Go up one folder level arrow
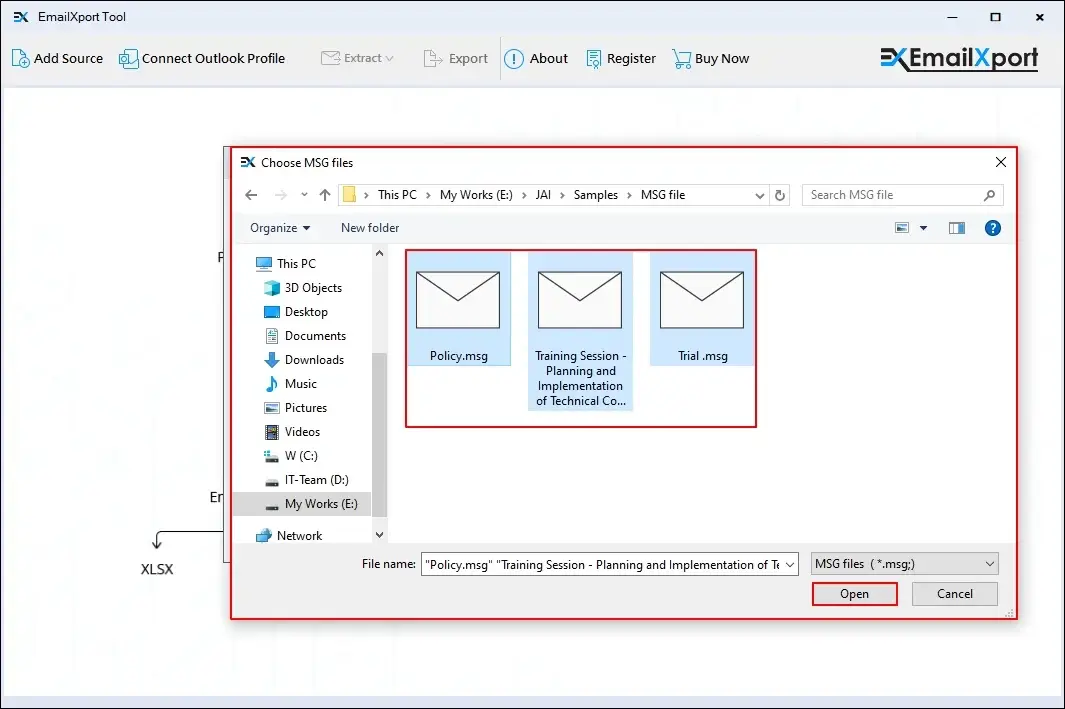The height and width of the screenshot is (709, 1065). [x=325, y=195]
